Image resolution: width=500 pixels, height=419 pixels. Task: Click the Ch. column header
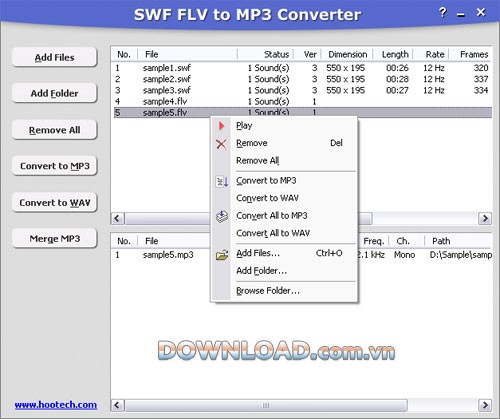point(407,241)
